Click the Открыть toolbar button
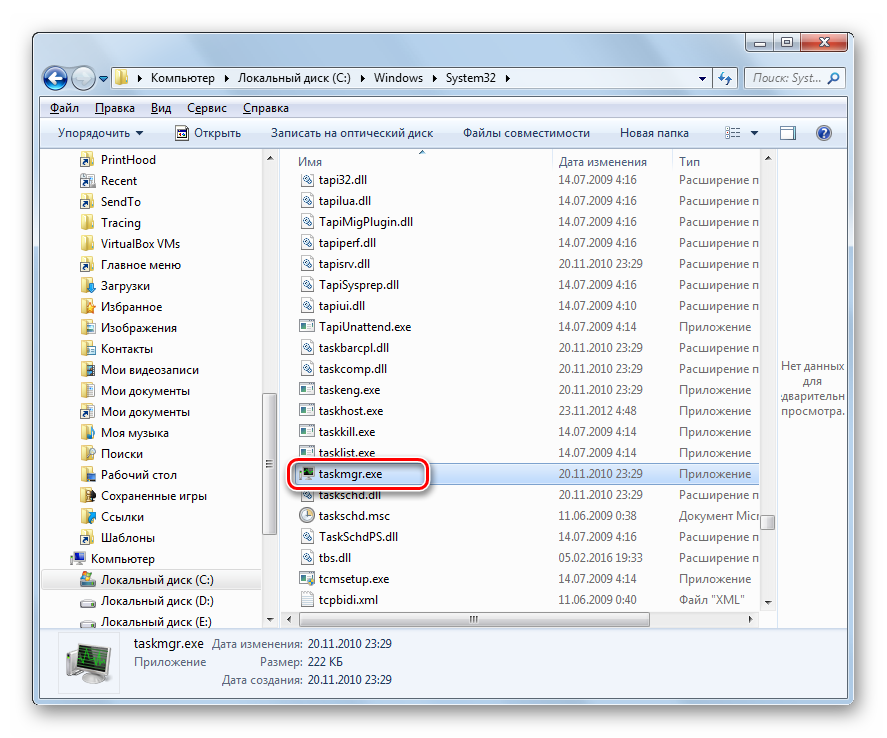 [208, 133]
